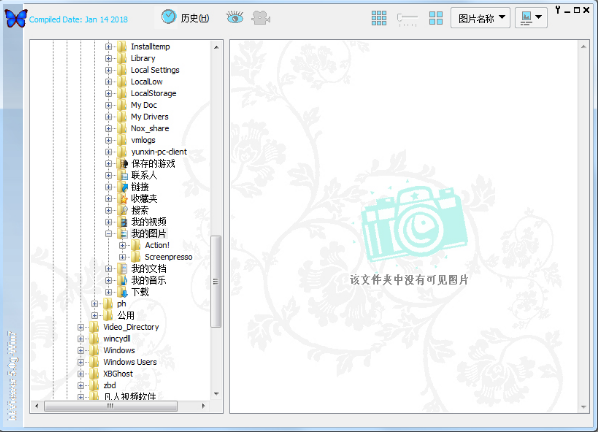
Task: Select the yunxin-pc-client folder
Action: click(159, 152)
